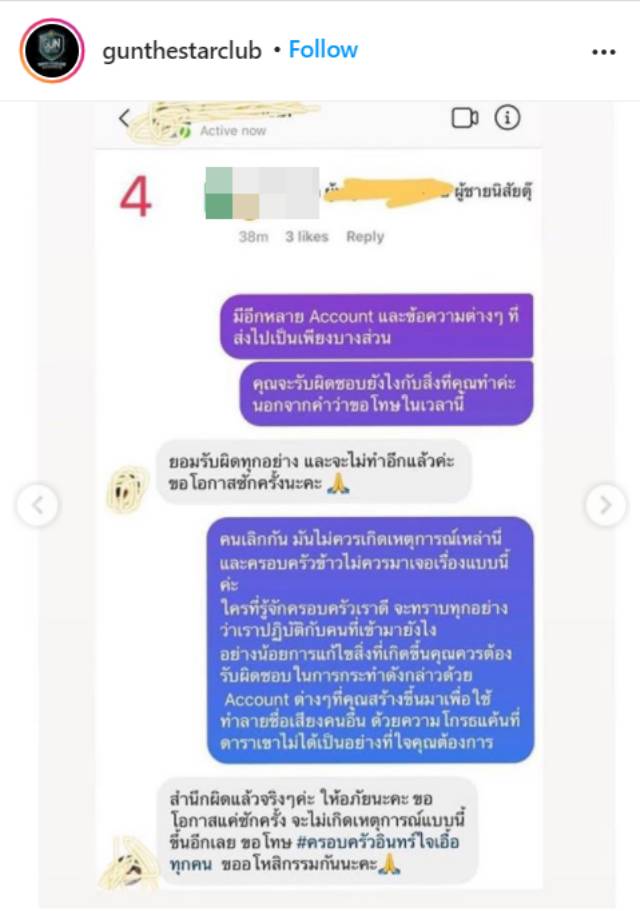Click the scribbled avatar beside the last gray message

129,863
